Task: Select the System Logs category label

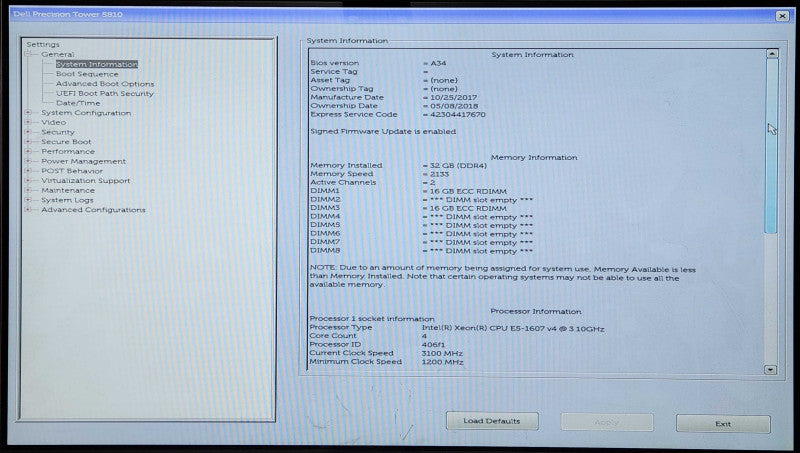Action: click(67, 200)
